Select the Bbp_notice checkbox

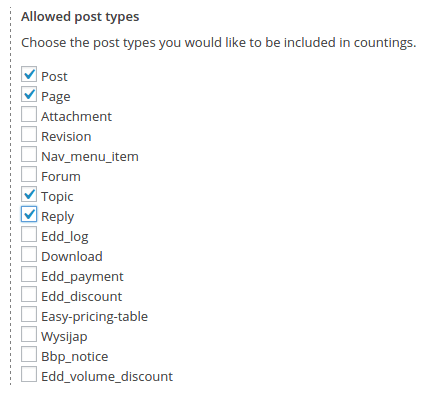(x=29, y=354)
